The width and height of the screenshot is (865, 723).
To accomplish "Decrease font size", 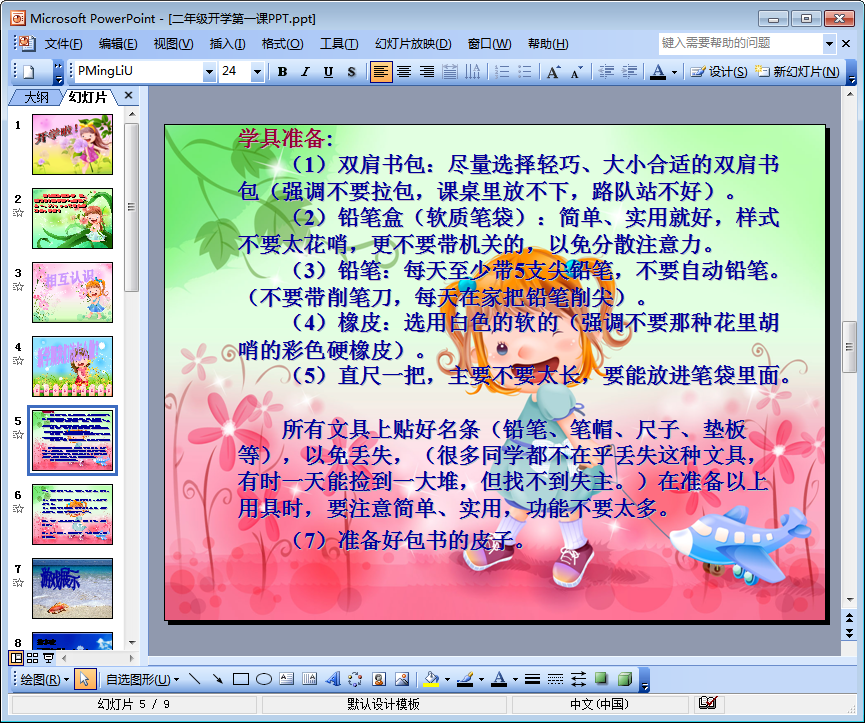I will coord(576,72).
